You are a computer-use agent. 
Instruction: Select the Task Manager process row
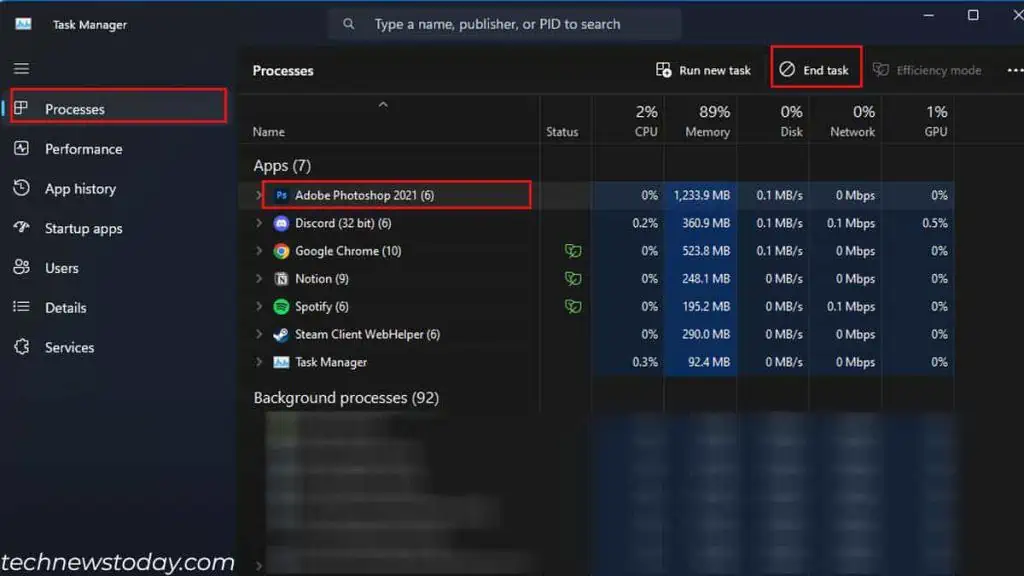331,362
